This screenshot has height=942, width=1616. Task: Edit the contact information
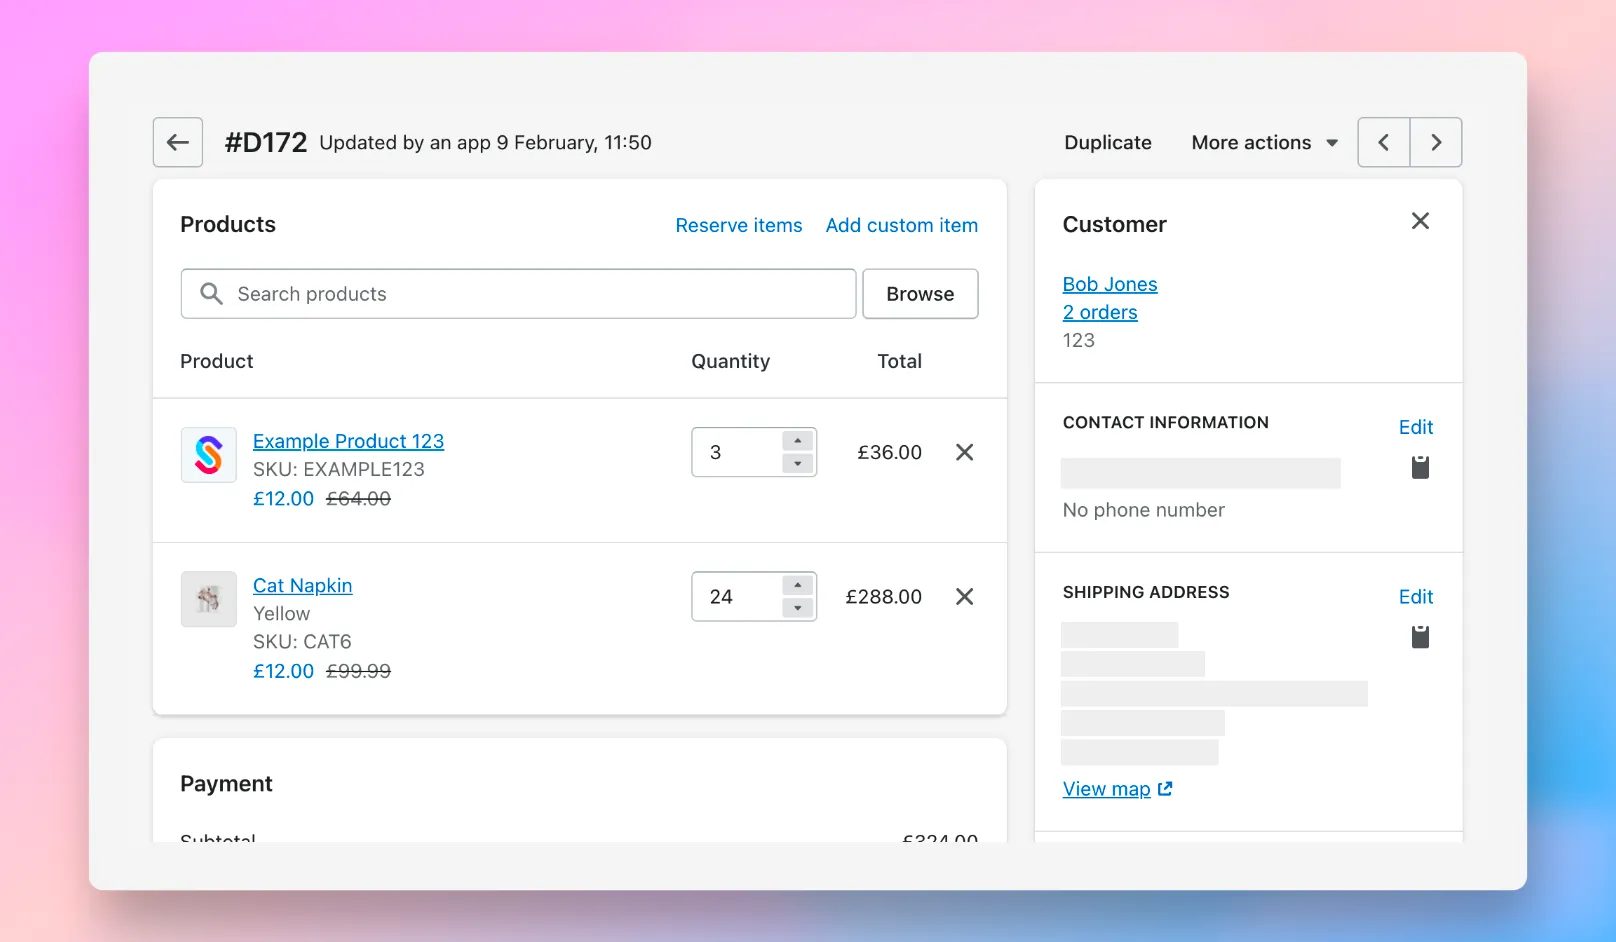pyautogui.click(x=1415, y=427)
